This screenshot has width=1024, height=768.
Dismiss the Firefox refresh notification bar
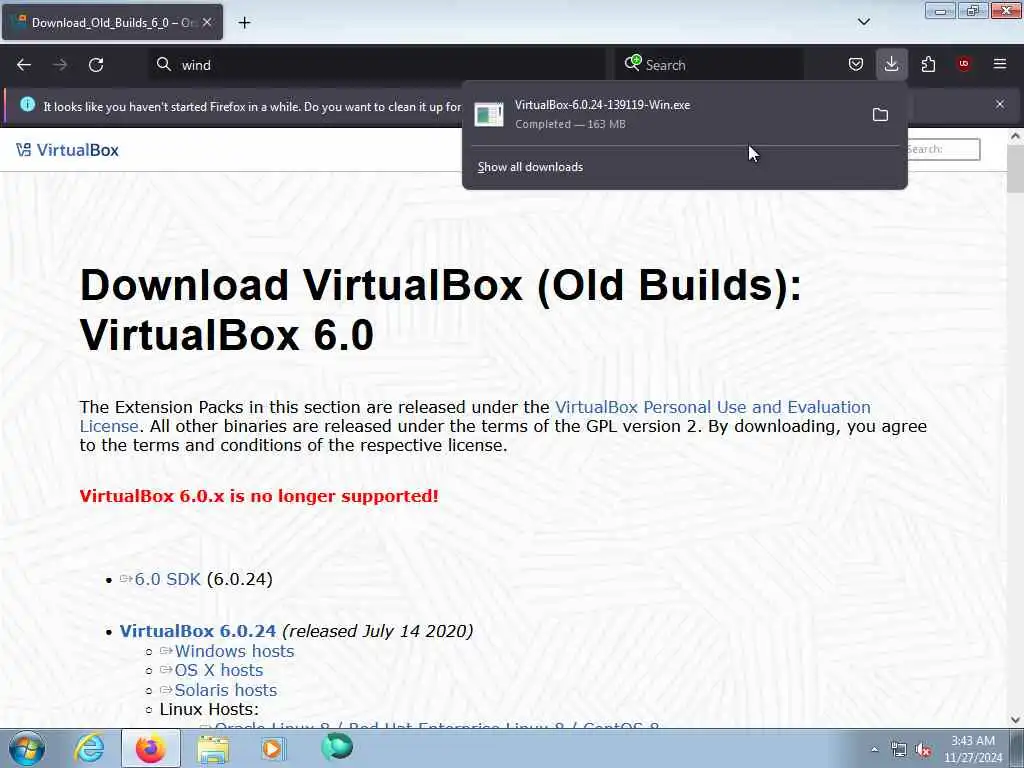pos(1000,104)
